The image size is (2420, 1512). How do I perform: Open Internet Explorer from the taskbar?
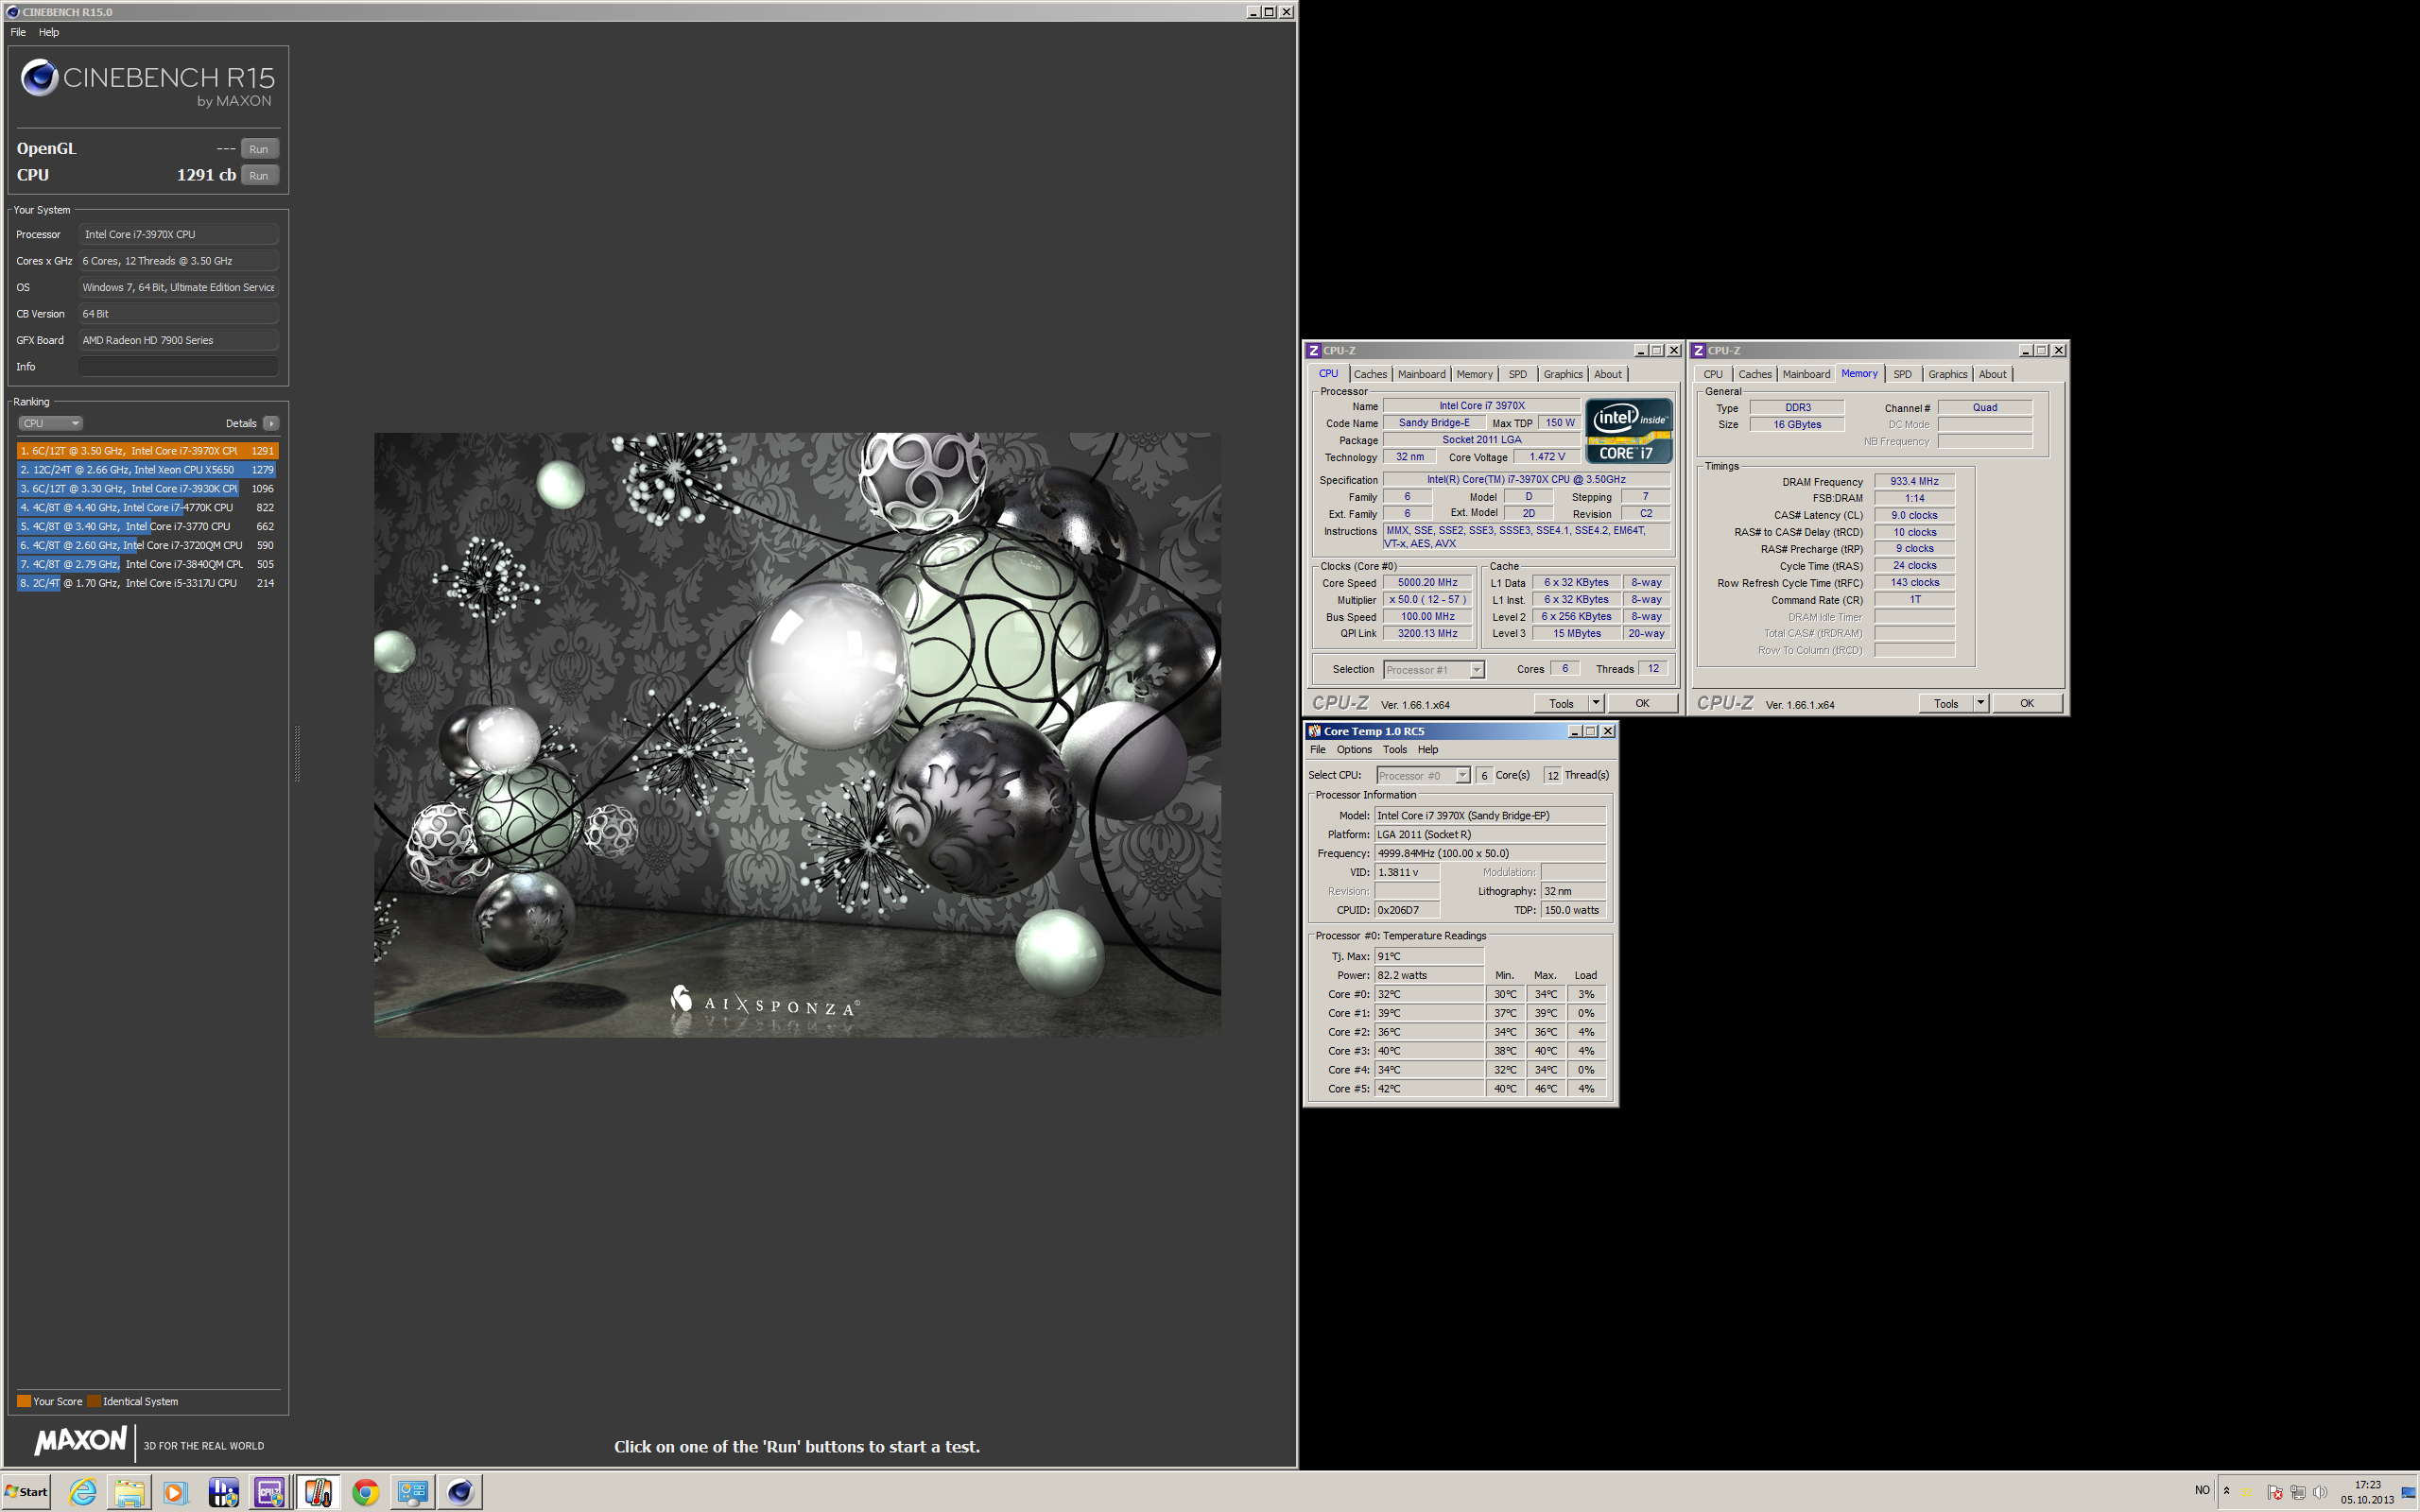pos(83,1492)
